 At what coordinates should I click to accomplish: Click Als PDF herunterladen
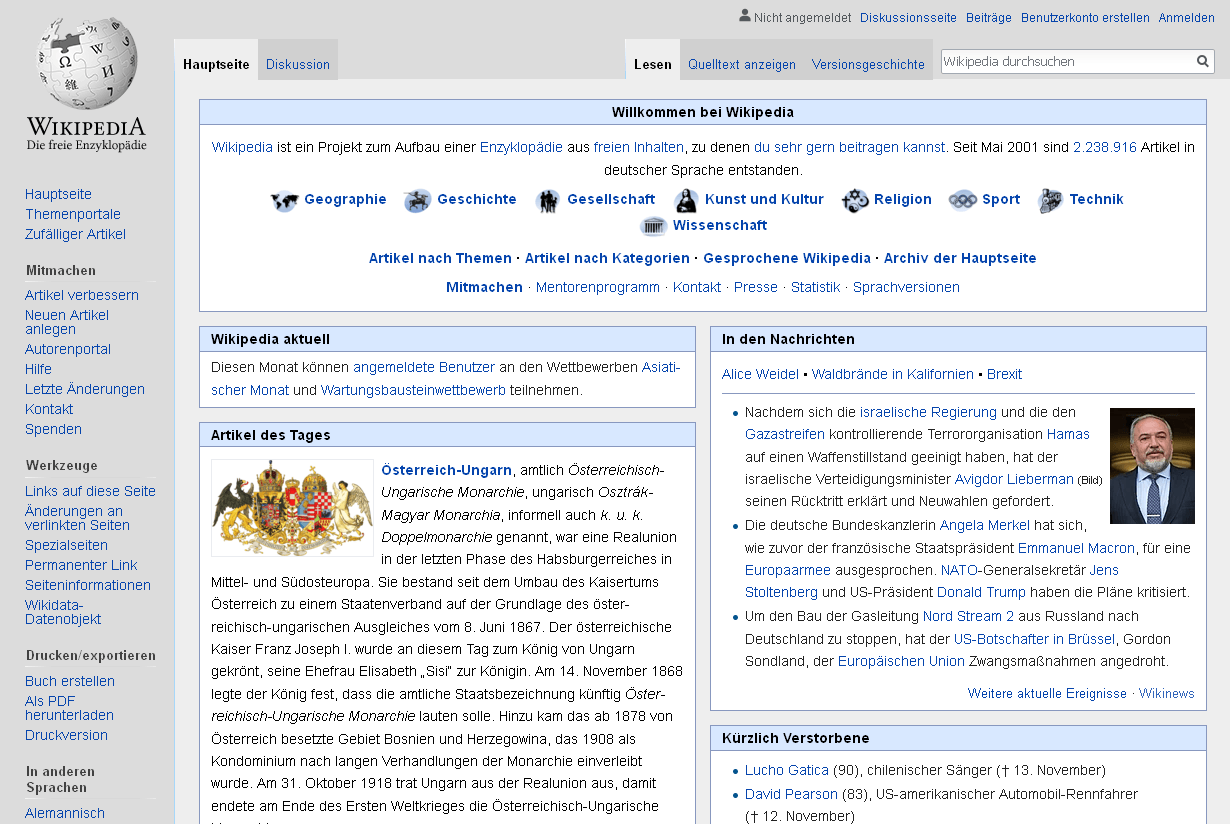pyautogui.click(x=69, y=708)
